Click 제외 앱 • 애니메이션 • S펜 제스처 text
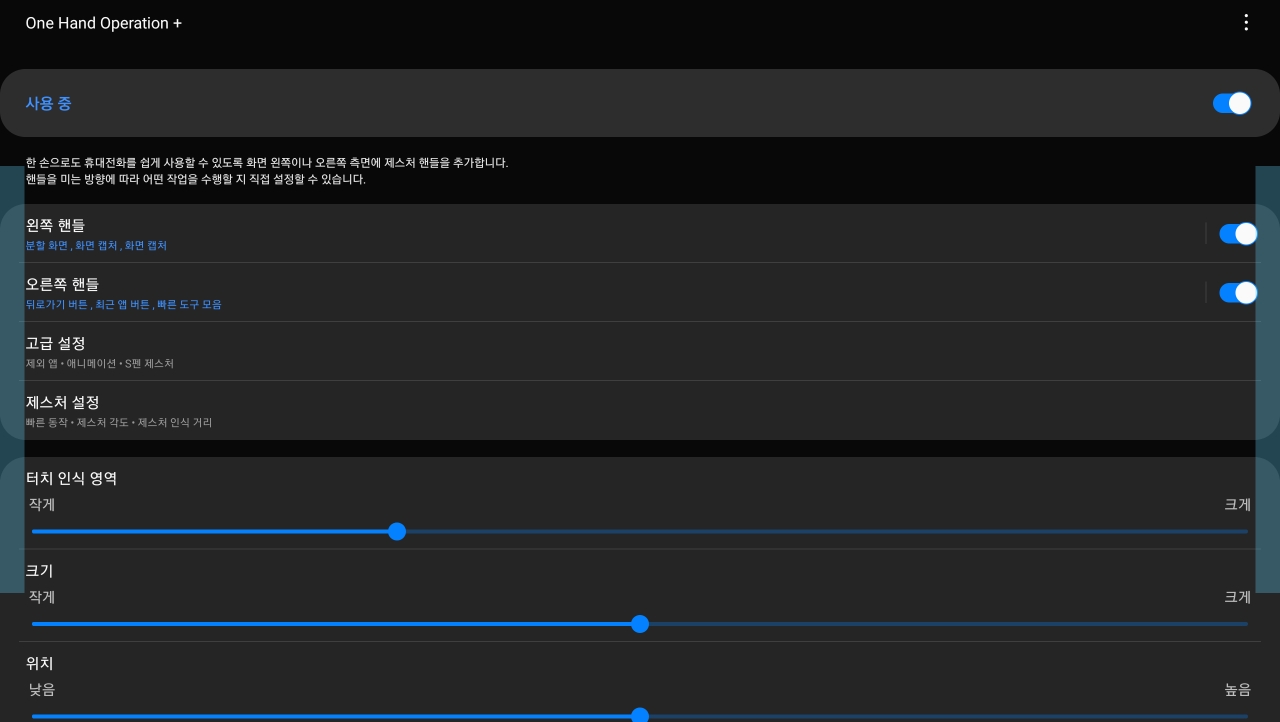Screen dimensions: 1280x722 click(x=100, y=364)
